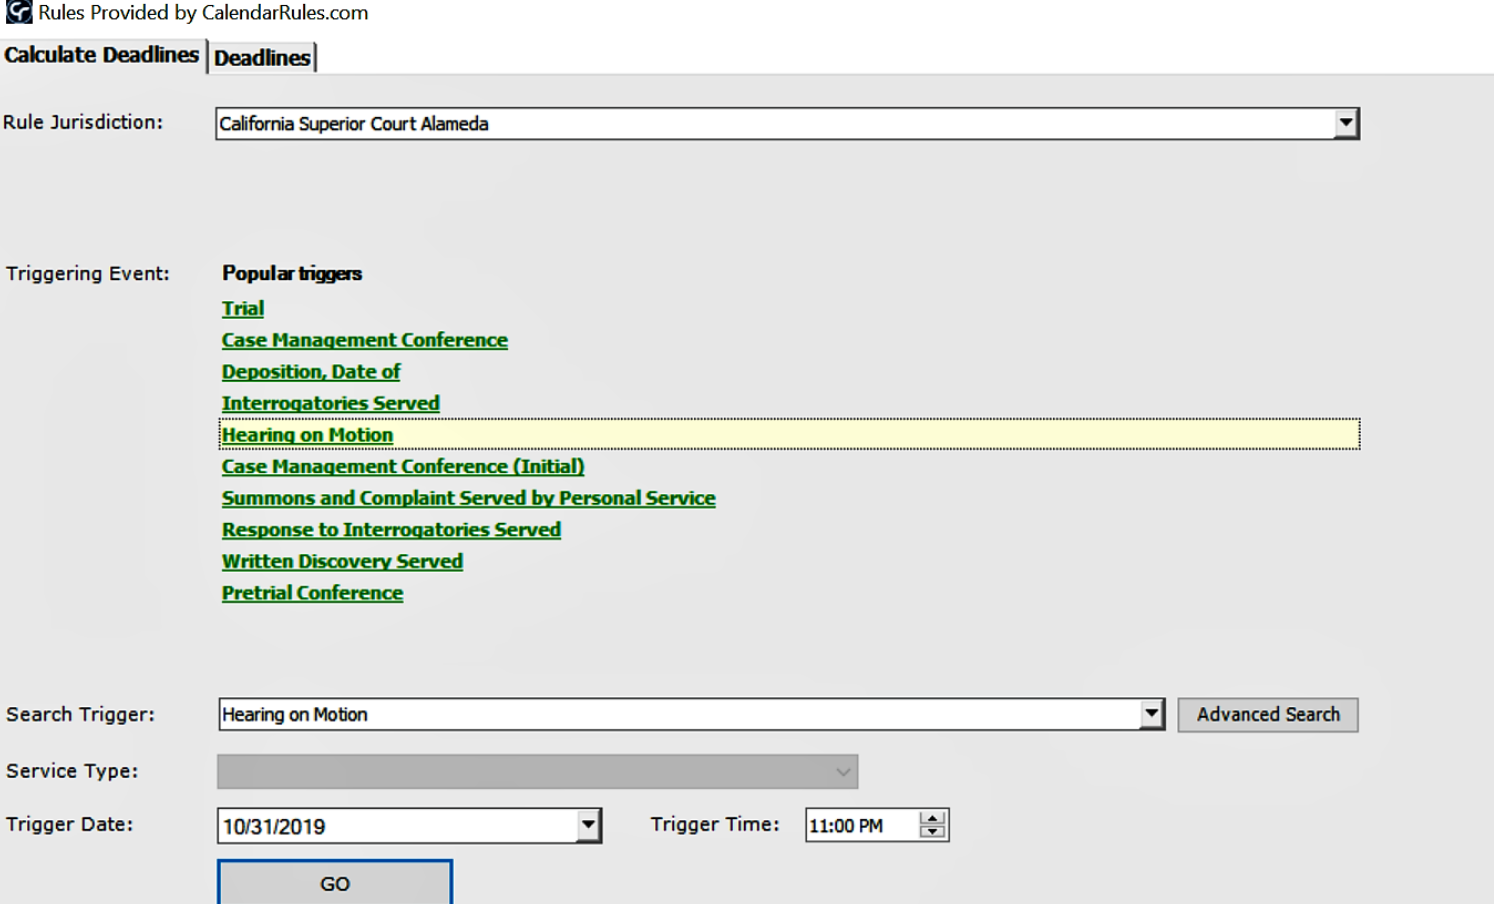
Task: Click the Pretrial Conference link
Action: click(312, 593)
